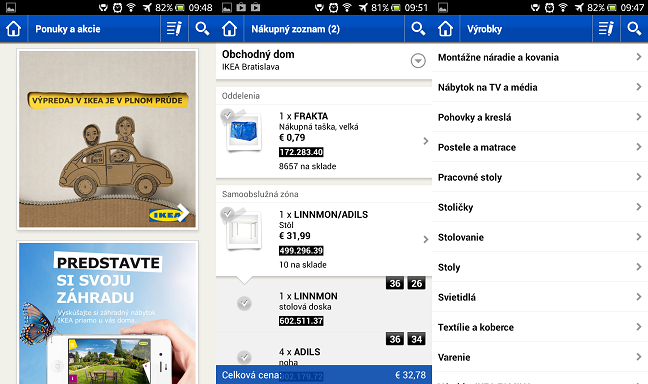648x384 pixels.
Task: Tap the 10 na sklade stock text
Action: (x=303, y=265)
